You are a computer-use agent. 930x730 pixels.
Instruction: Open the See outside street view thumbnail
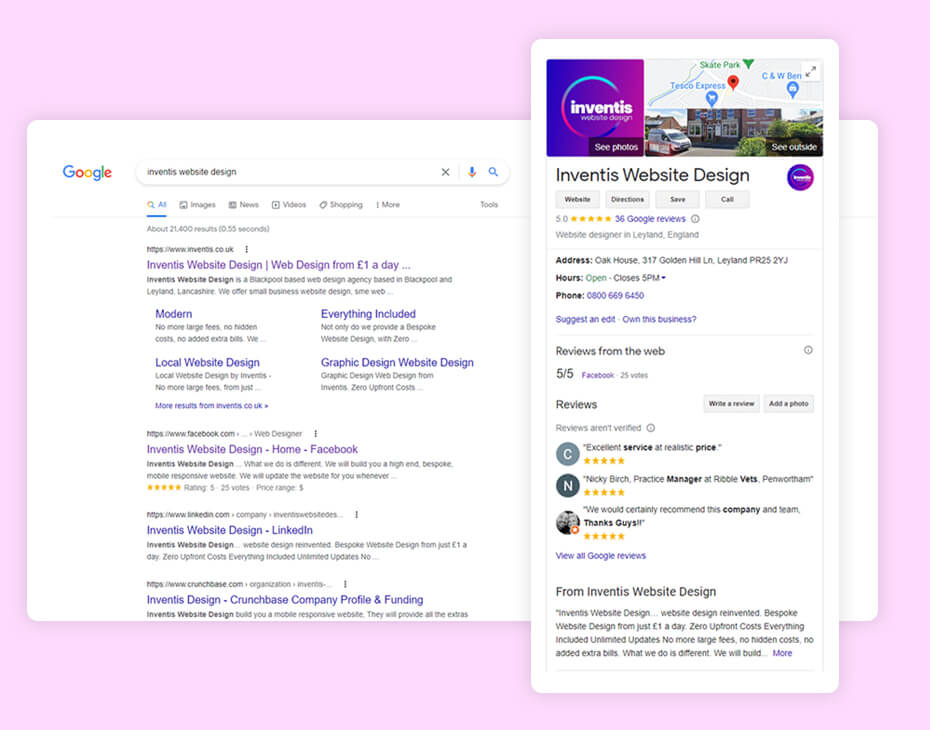pos(734,133)
